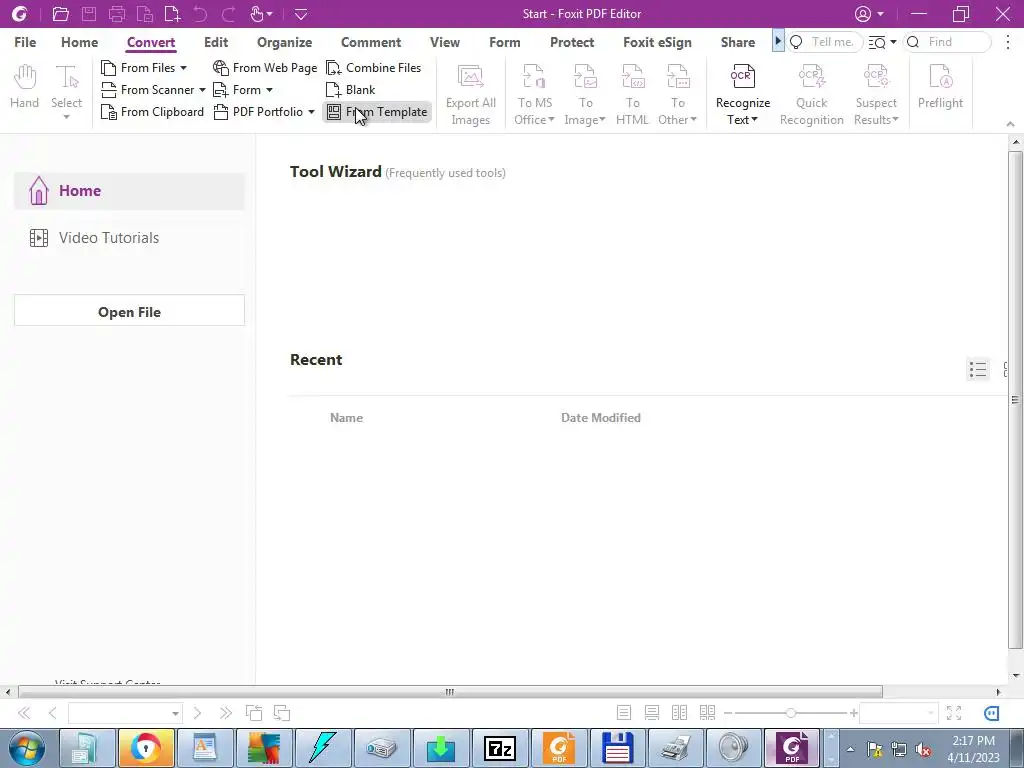
Task: Click the Tell me search box
Action: point(825,42)
